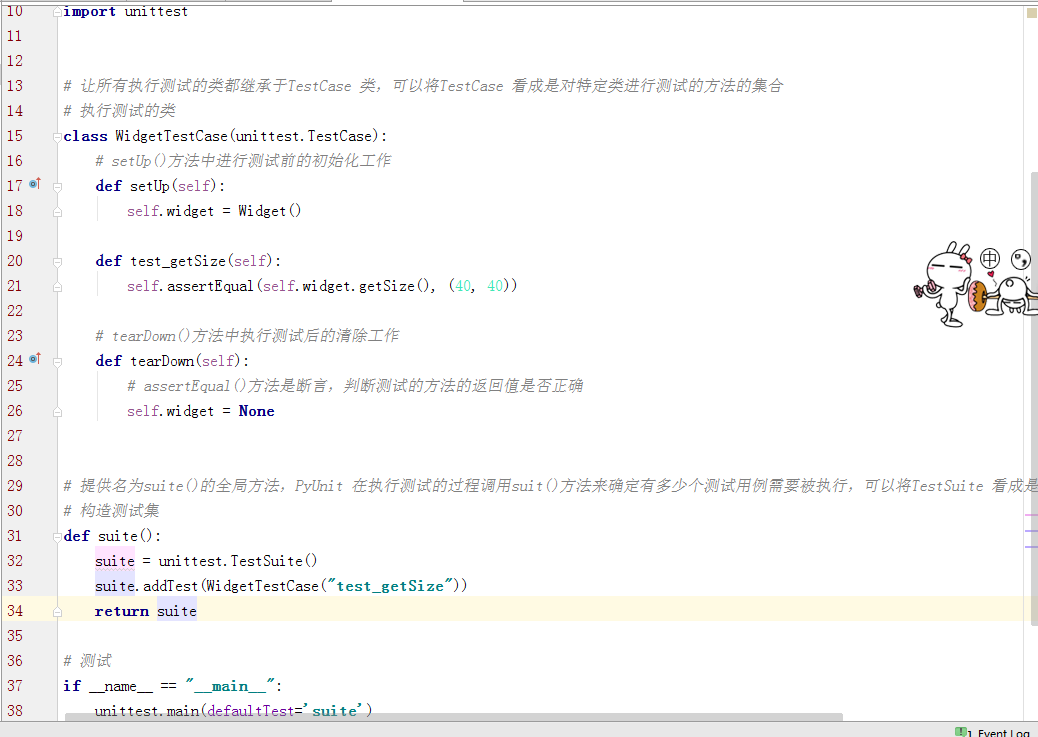
Task: Click the overriding-method gutter icon beside line 17
Action: pos(33,184)
